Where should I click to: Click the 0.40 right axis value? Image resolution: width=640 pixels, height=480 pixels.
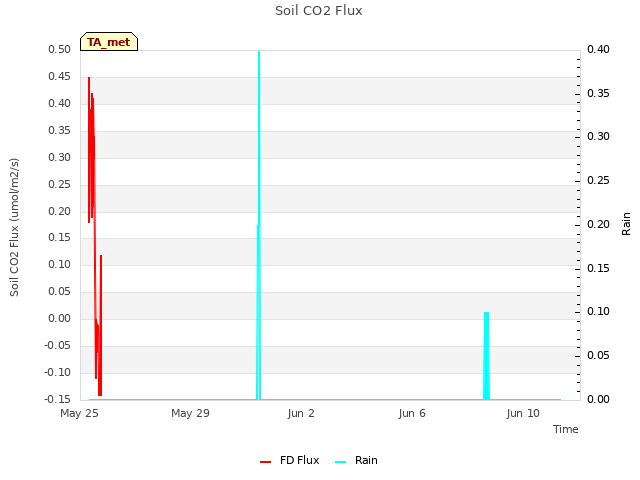pyautogui.click(x=598, y=49)
